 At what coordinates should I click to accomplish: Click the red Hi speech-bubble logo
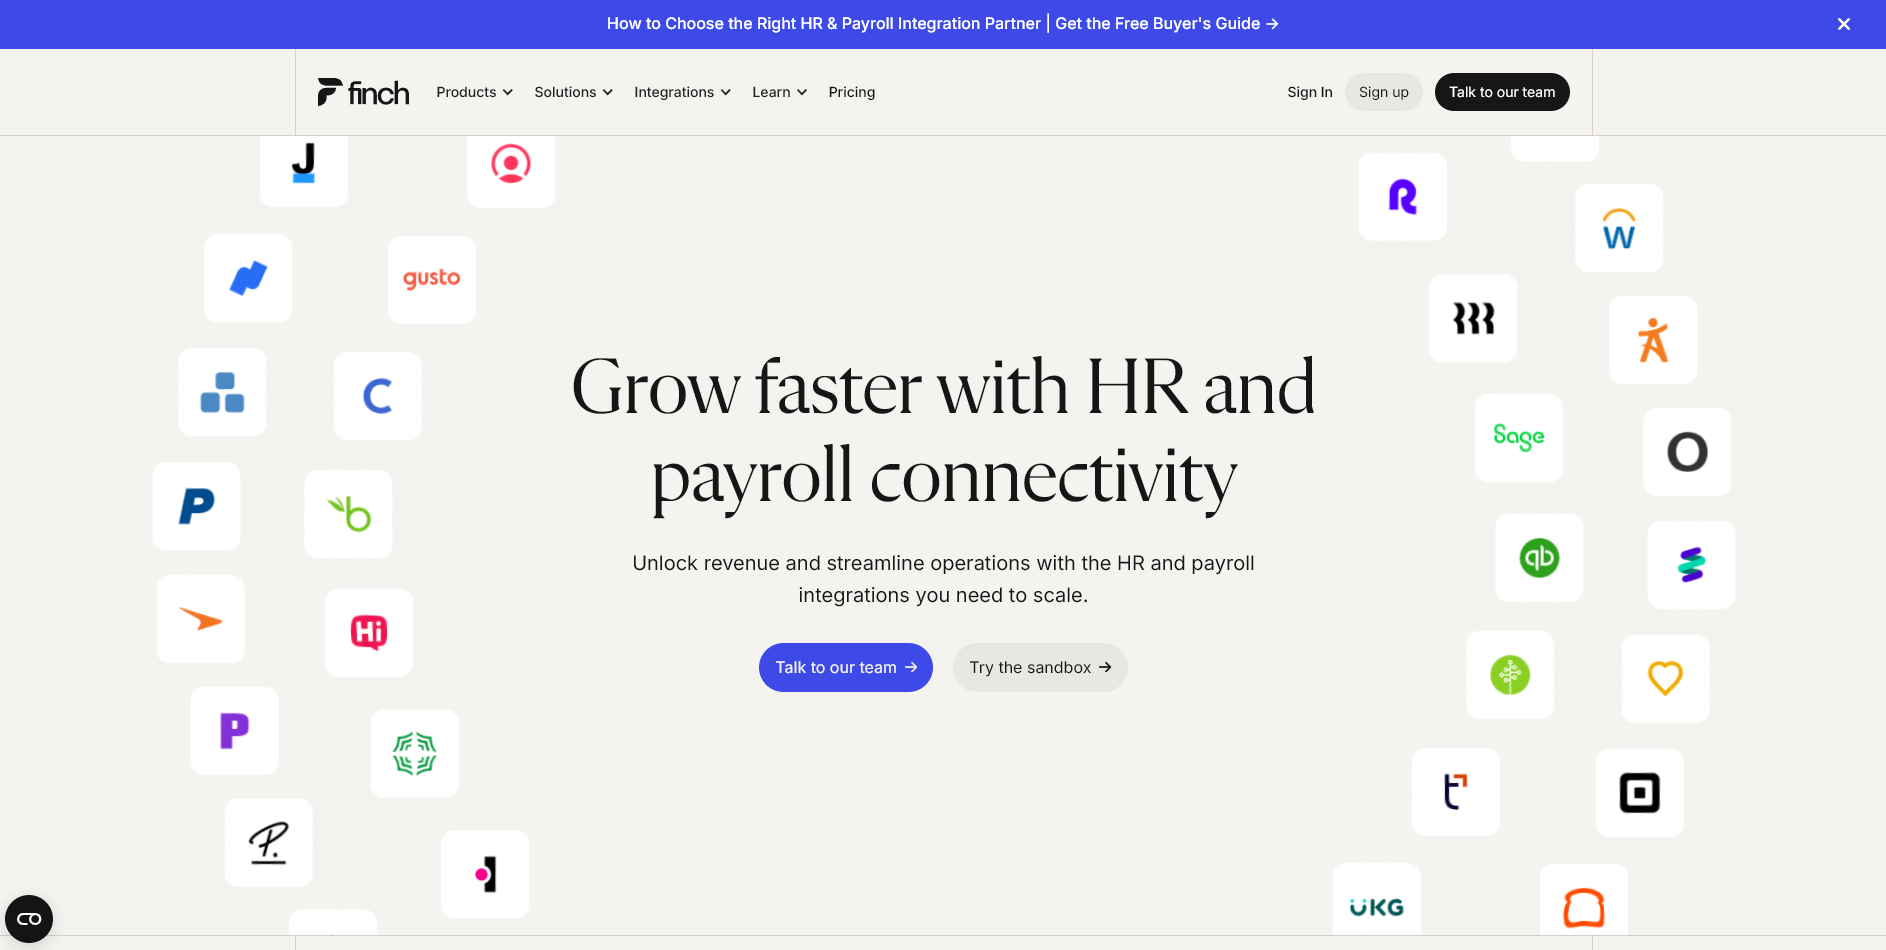(x=369, y=633)
